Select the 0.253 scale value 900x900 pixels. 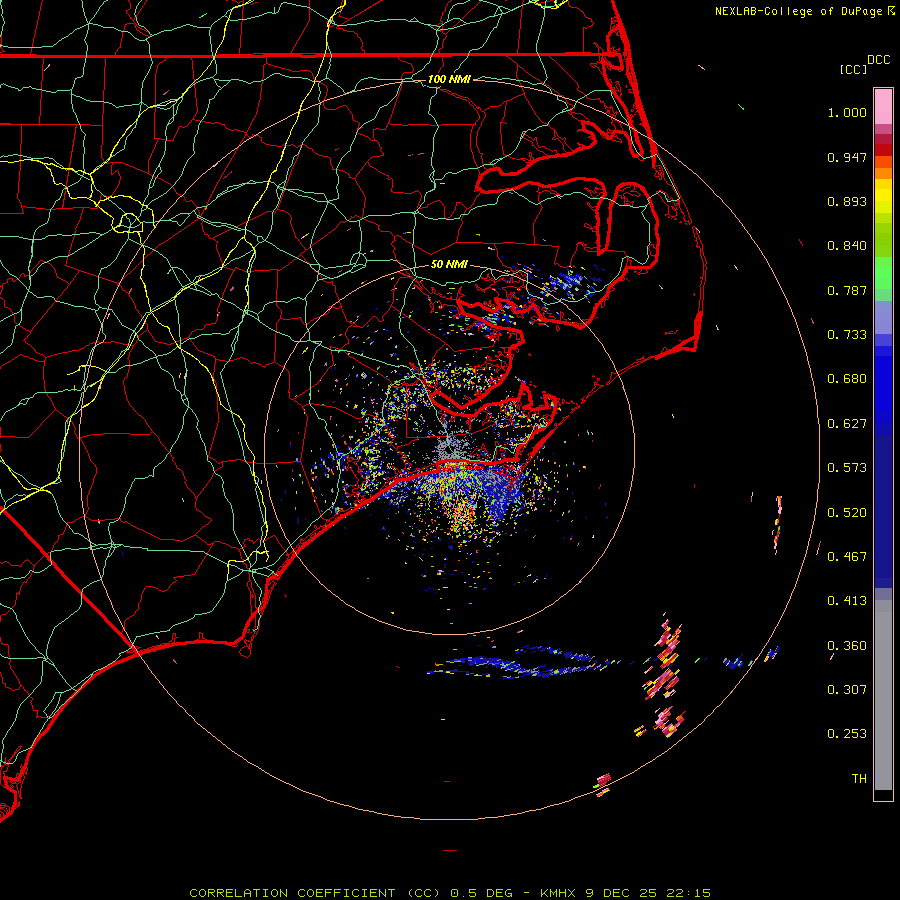point(847,734)
